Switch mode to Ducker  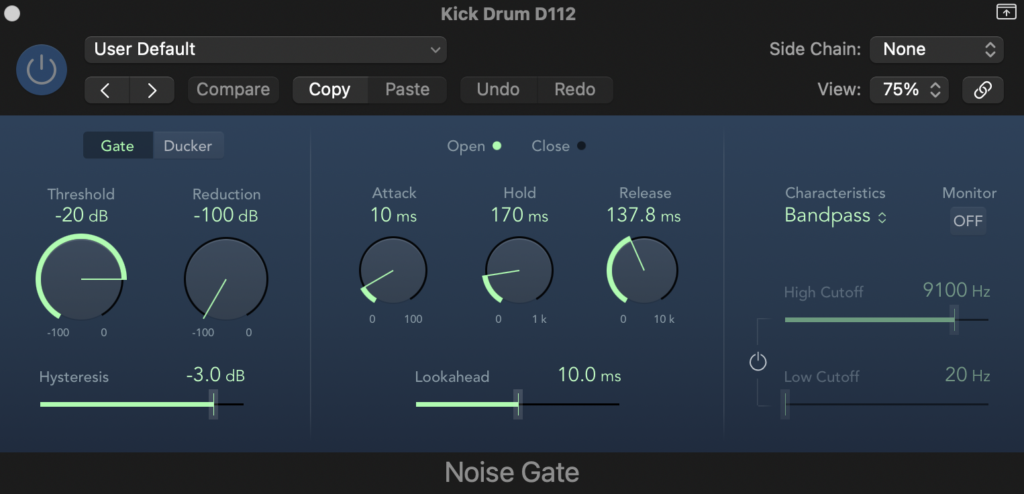coord(188,146)
